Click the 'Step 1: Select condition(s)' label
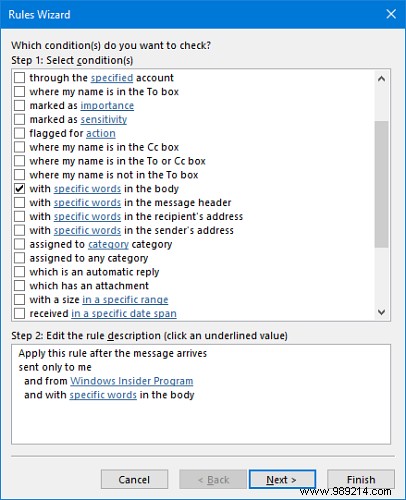This screenshot has height=500, width=406. coord(72,60)
